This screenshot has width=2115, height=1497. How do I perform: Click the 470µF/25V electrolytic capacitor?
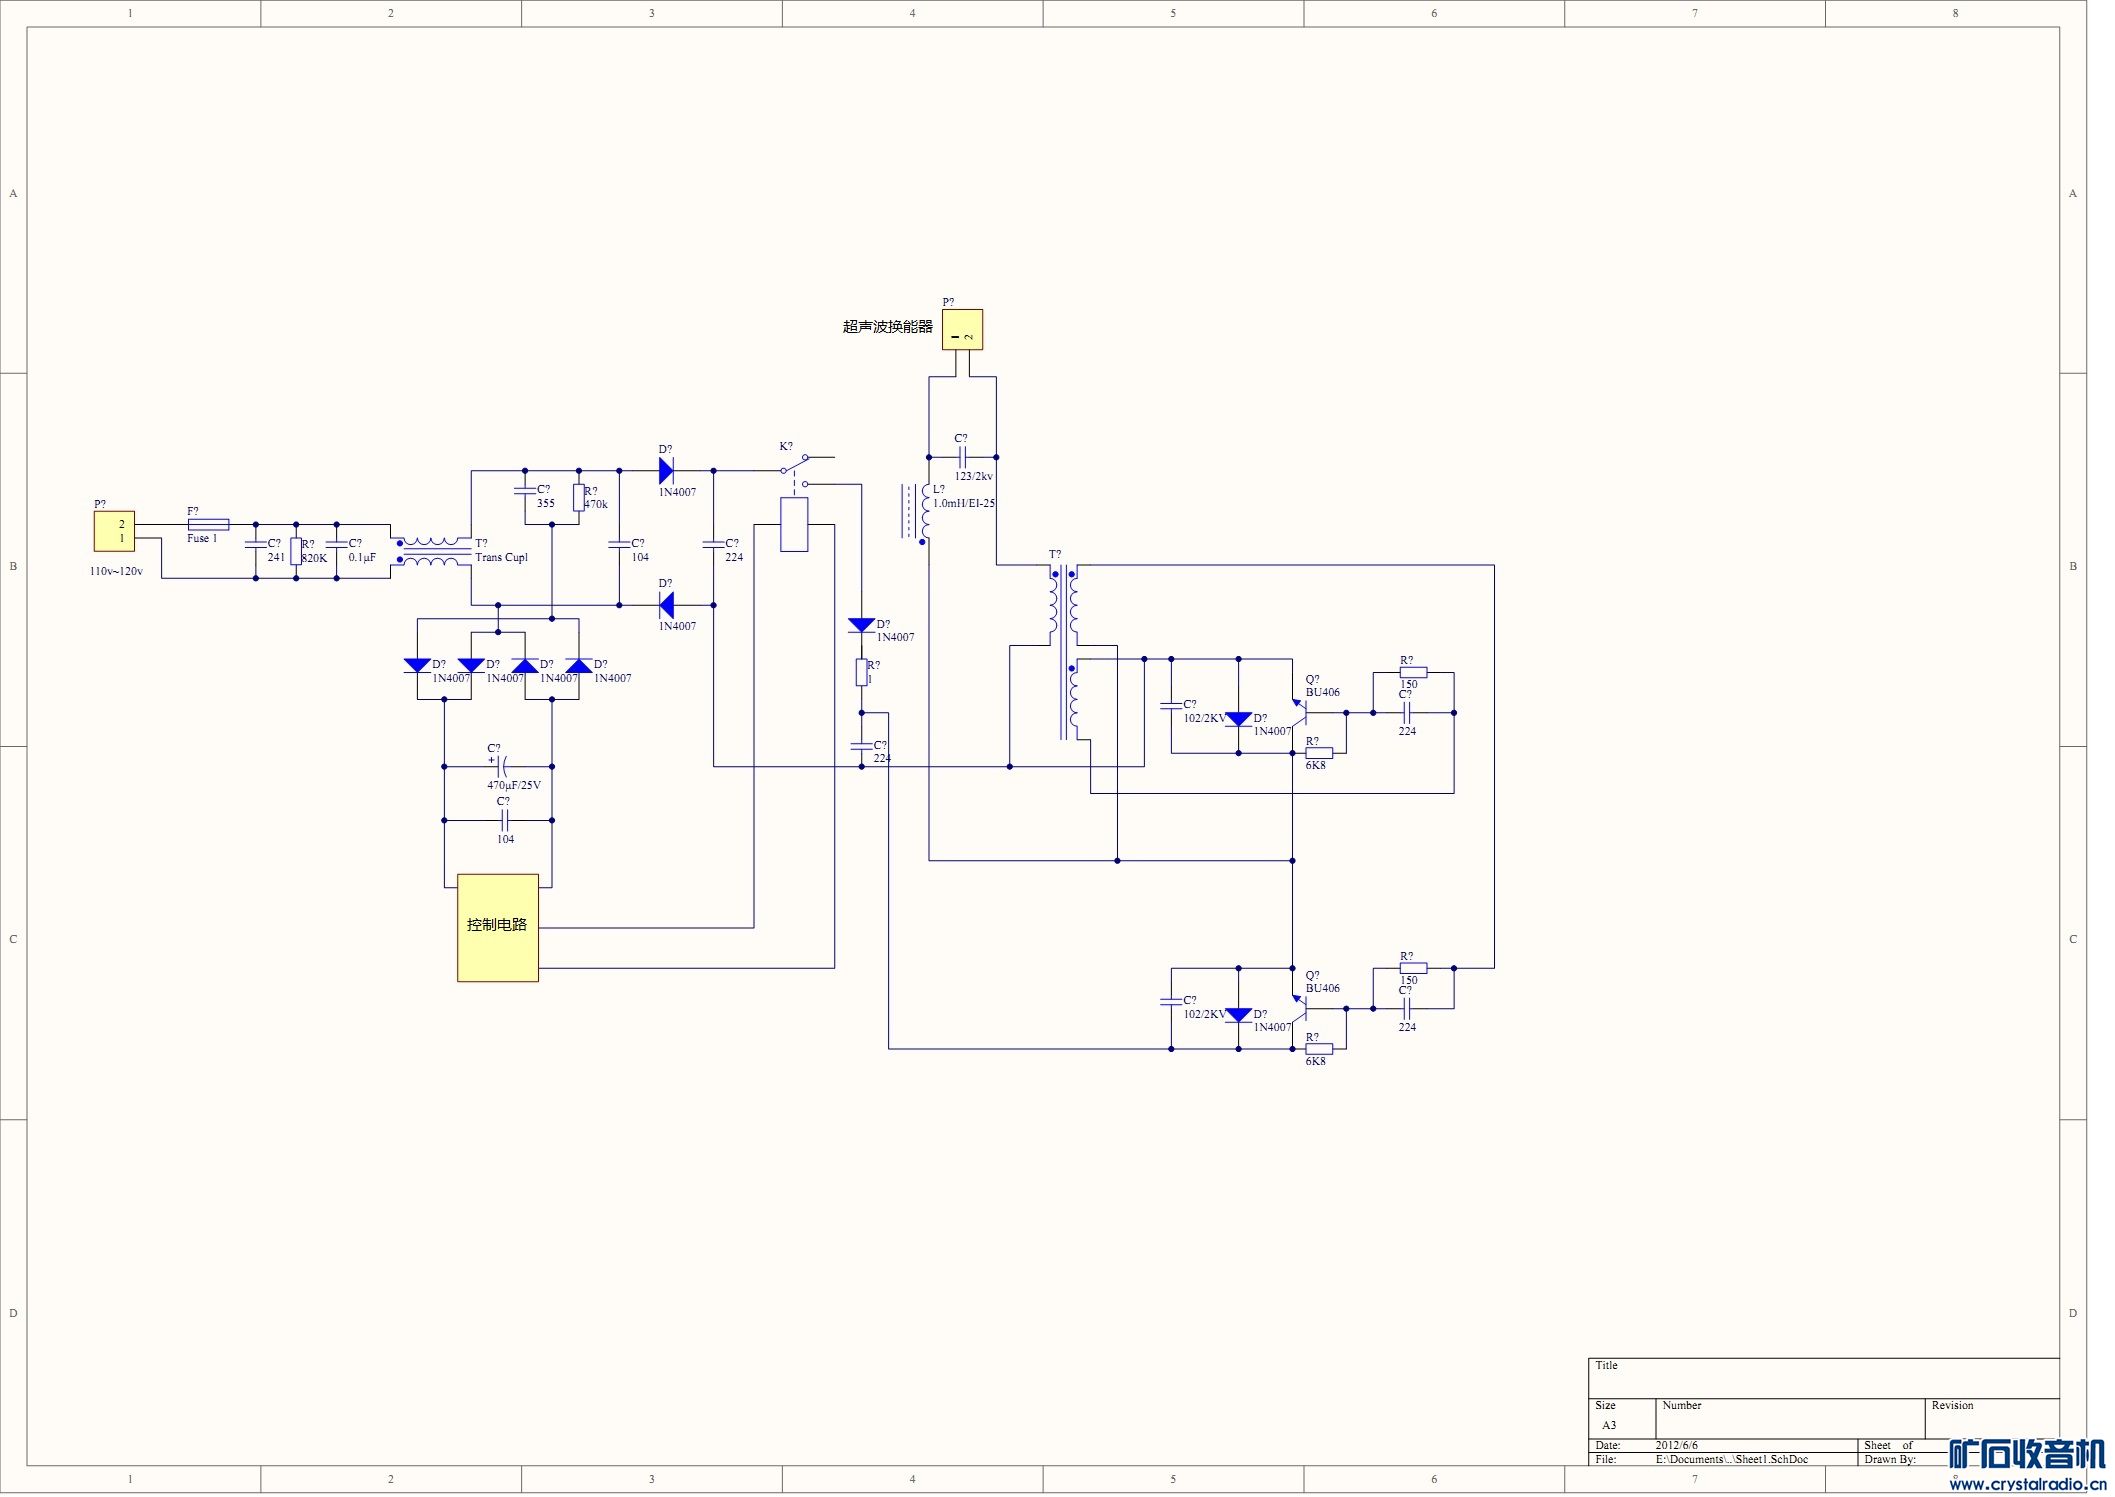click(502, 767)
